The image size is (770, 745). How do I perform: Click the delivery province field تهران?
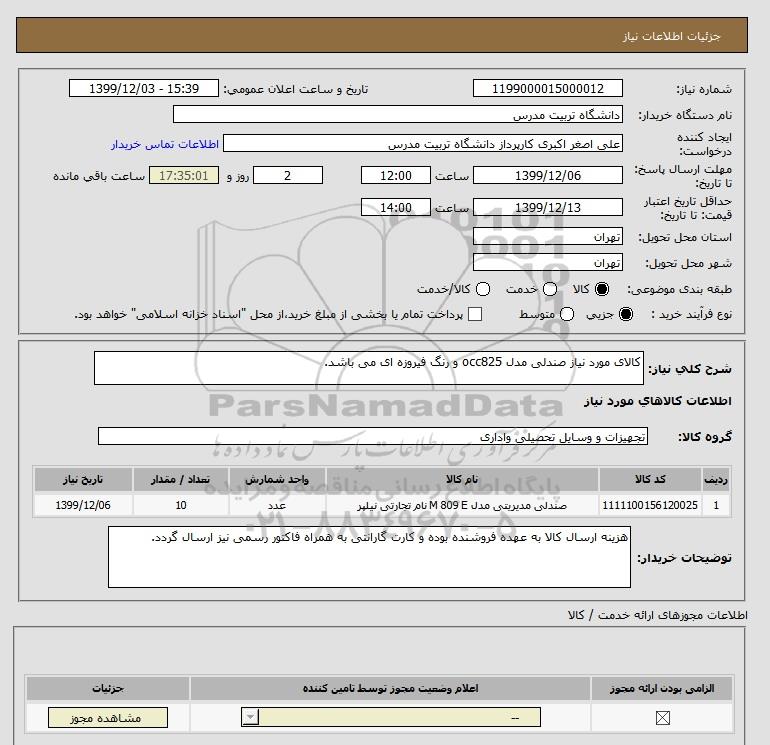(548, 237)
